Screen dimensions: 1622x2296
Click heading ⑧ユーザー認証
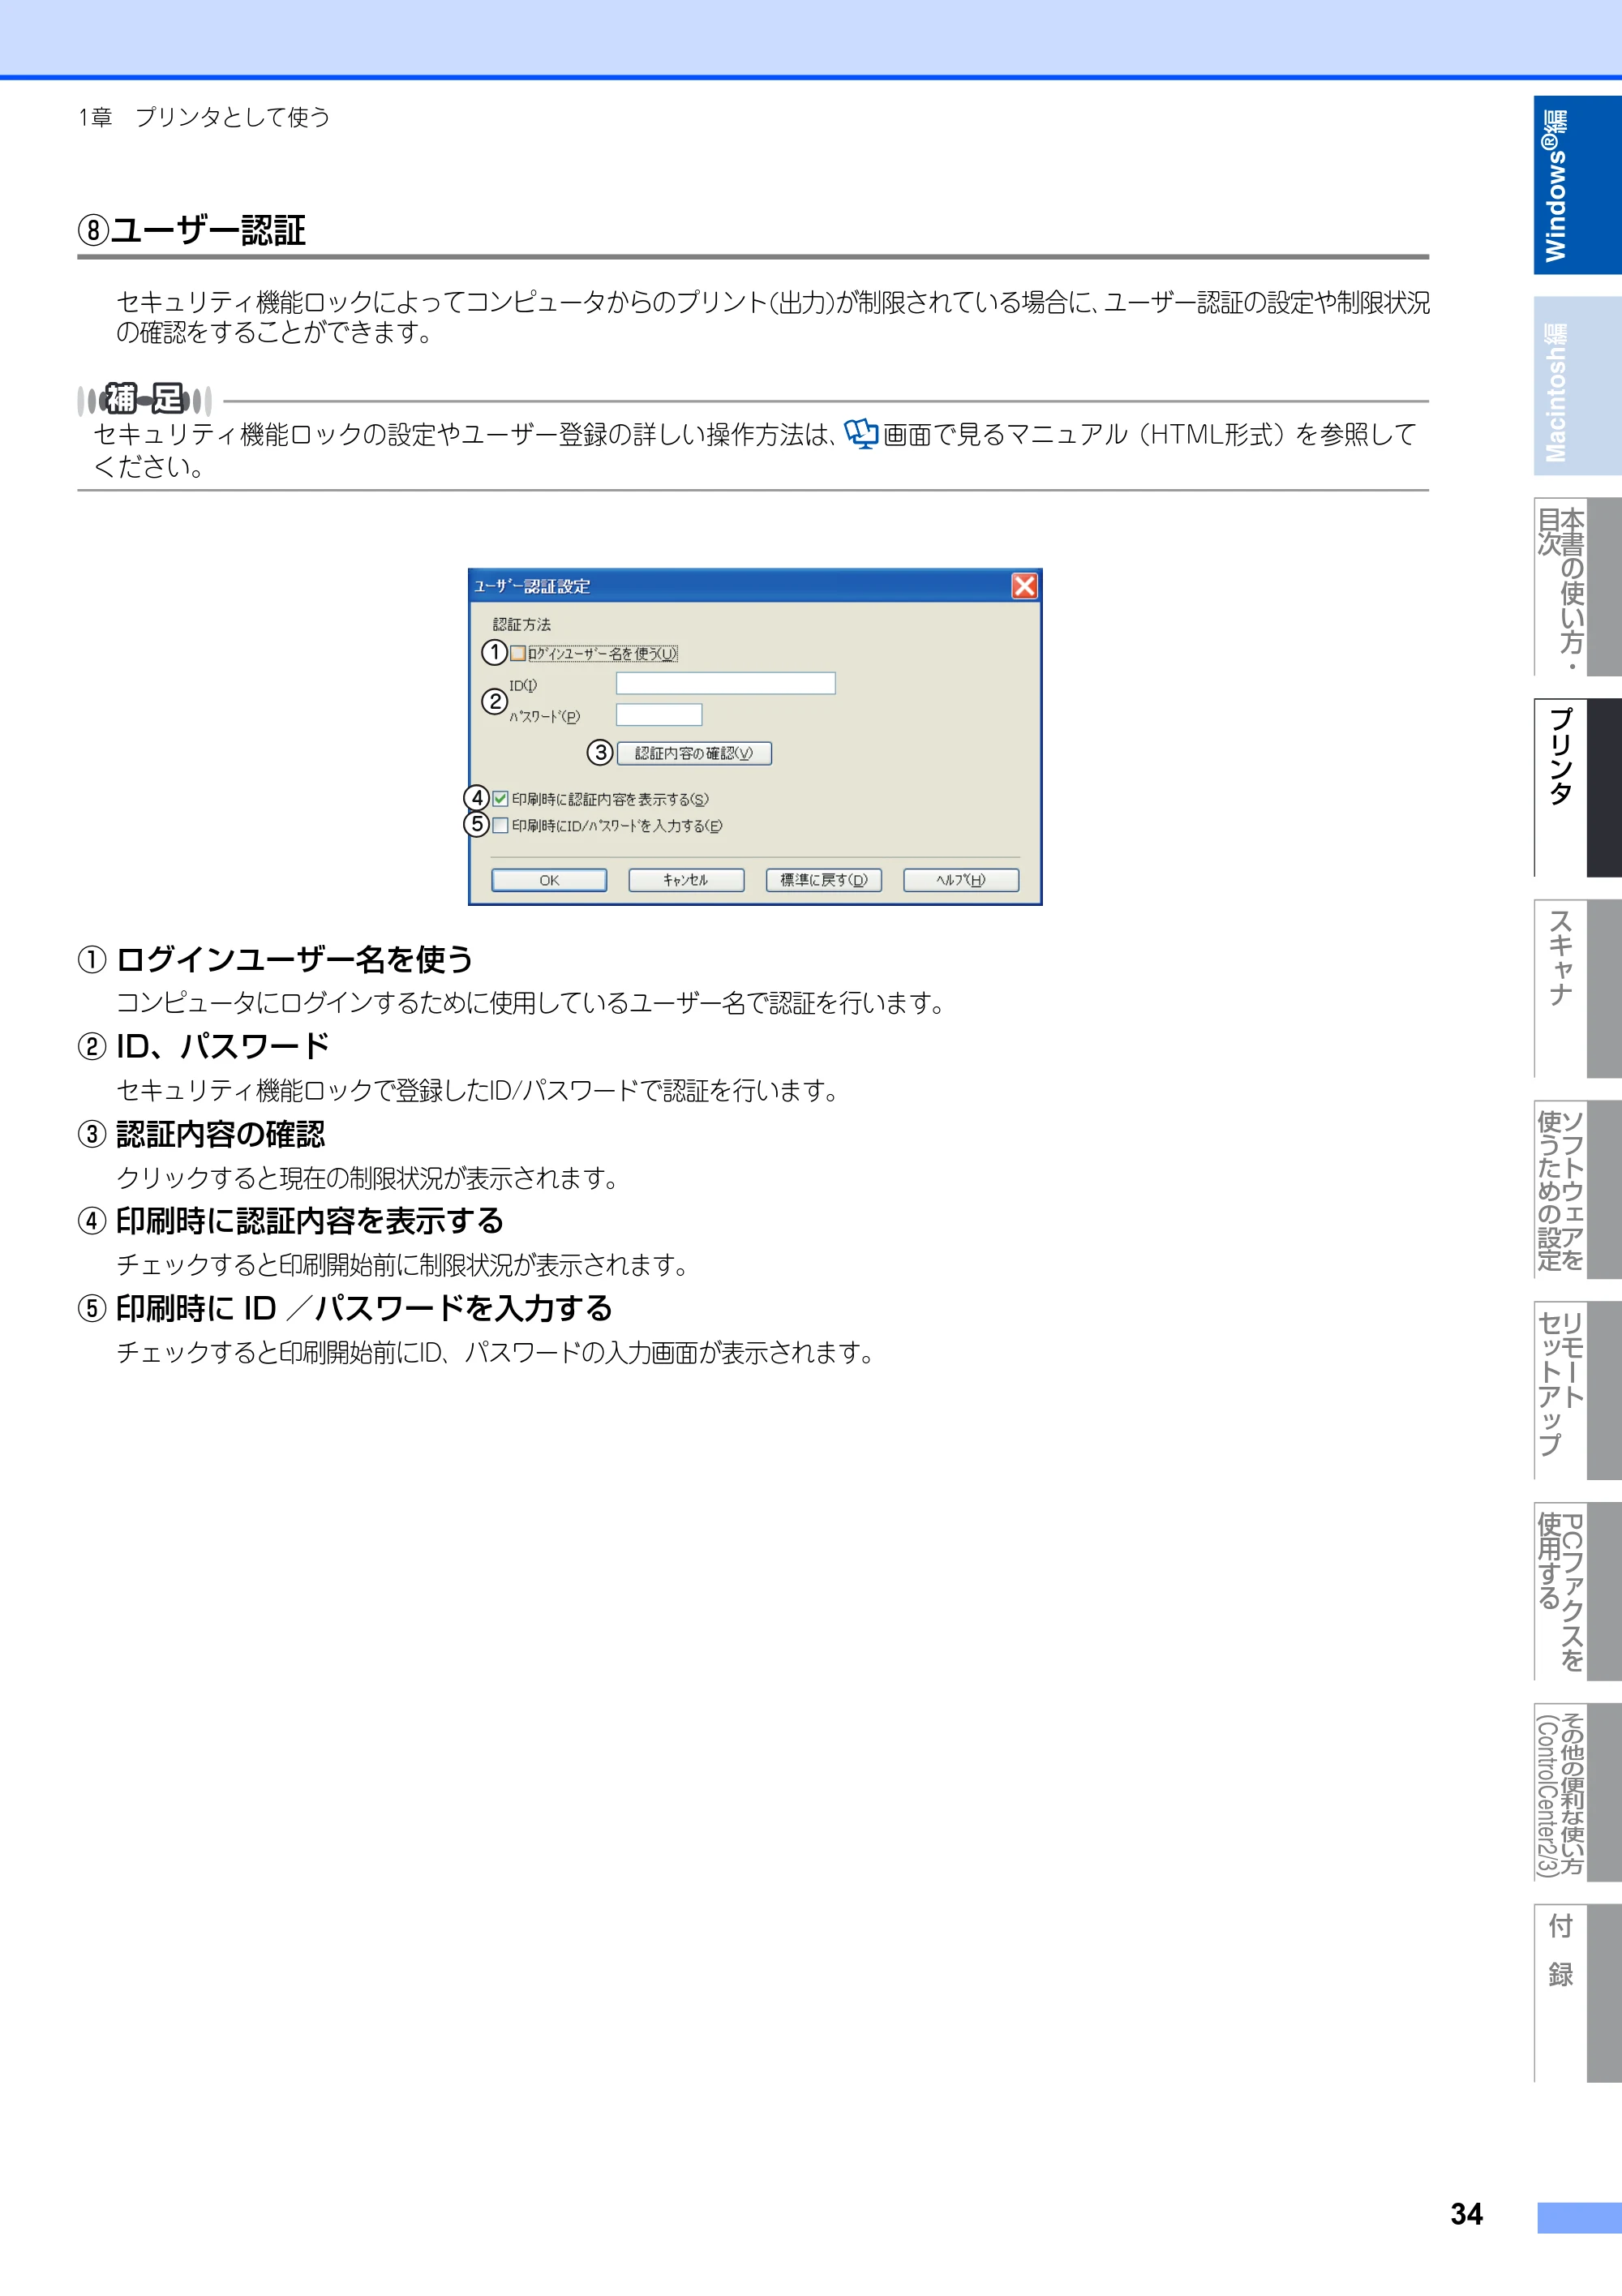point(192,230)
